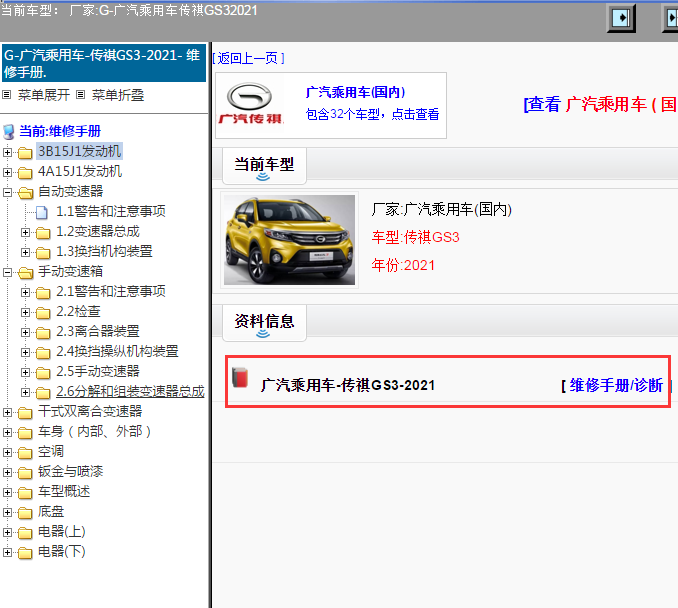Click the 菜单展开 text button
The width and height of the screenshot is (678, 608).
pyautogui.click(x=44, y=95)
